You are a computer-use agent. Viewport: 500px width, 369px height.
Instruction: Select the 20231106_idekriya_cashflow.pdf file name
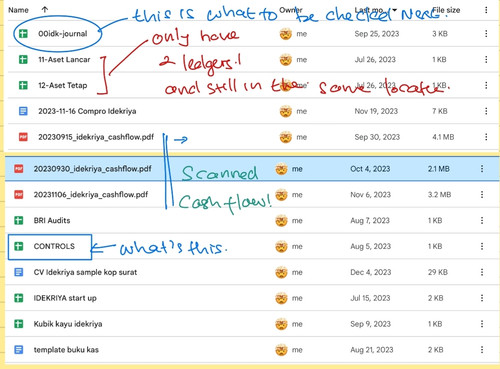click(91, 194)
